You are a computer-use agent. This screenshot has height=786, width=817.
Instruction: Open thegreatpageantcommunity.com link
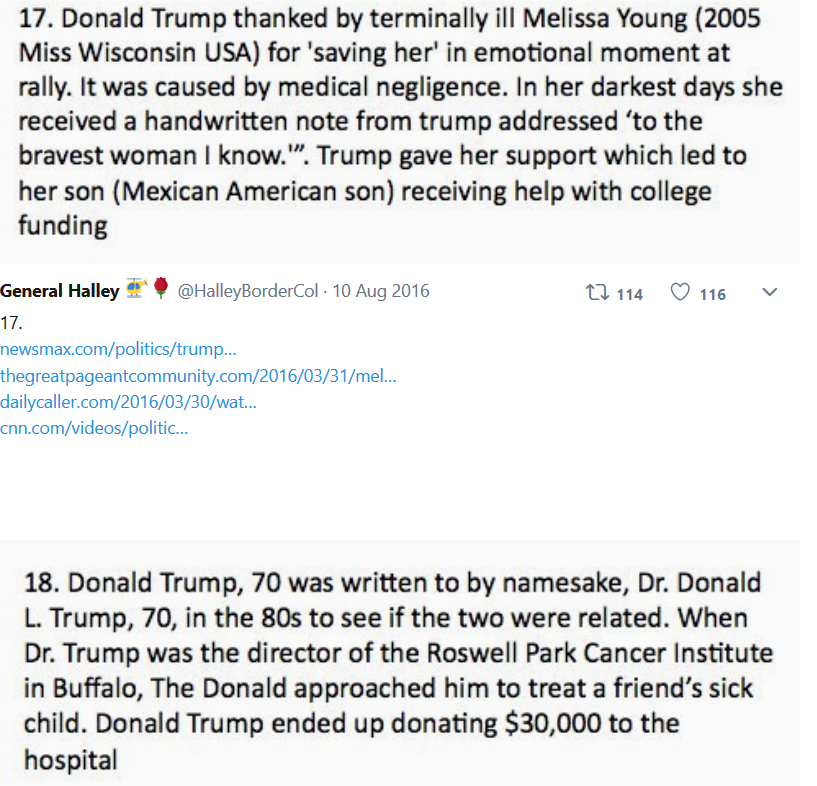pos(199,376)
